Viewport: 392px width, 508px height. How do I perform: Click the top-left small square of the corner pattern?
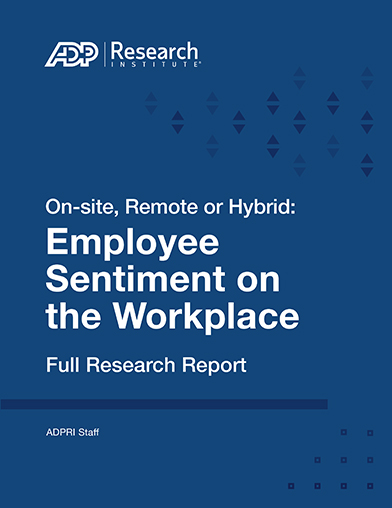344,432
